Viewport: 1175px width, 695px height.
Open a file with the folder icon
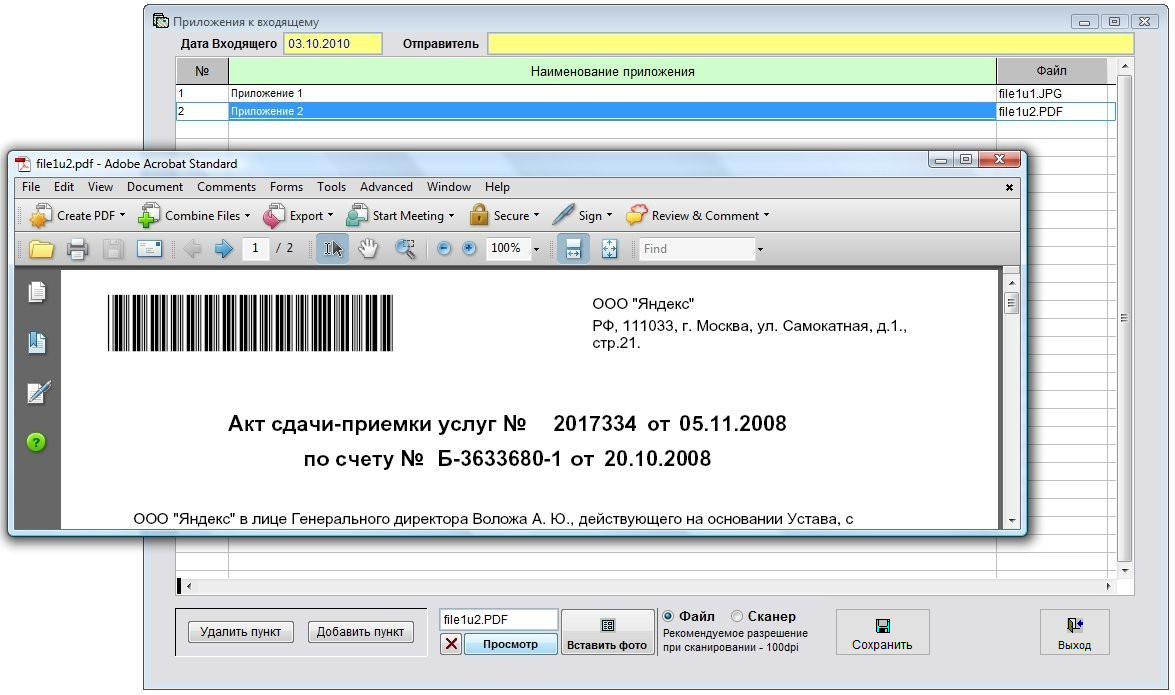(x=41, y=249)
